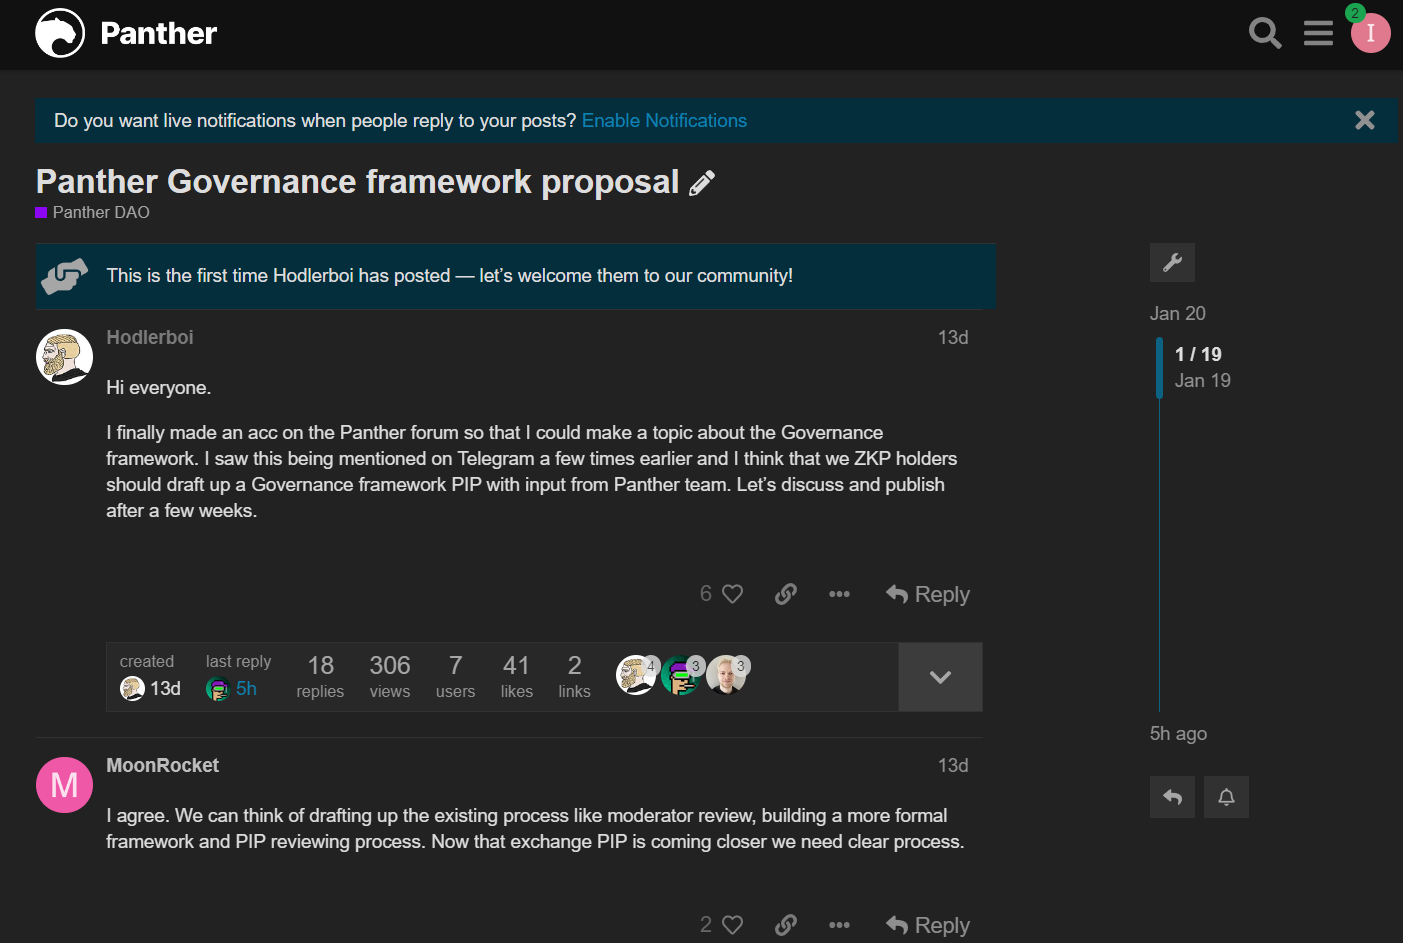Select the green frequent poster avatar
1403x943 pixels.
pos(681,675)
